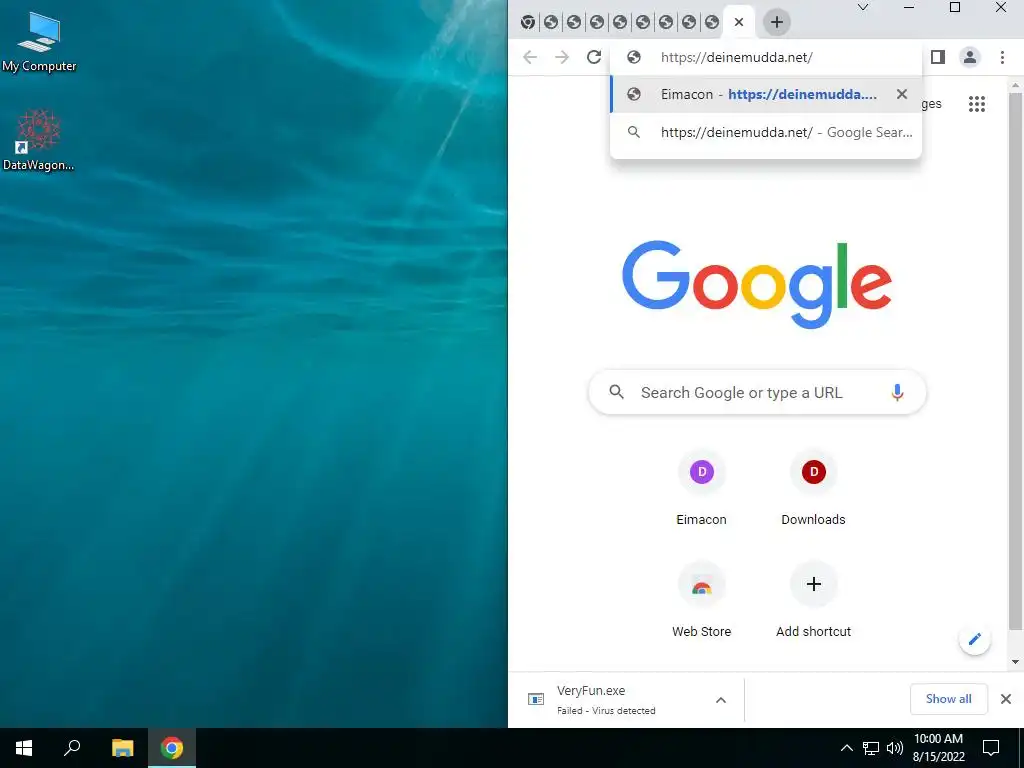Close the downloads bar
The height and width of the screenshot is (768, 1024).
coord(1006,699)
